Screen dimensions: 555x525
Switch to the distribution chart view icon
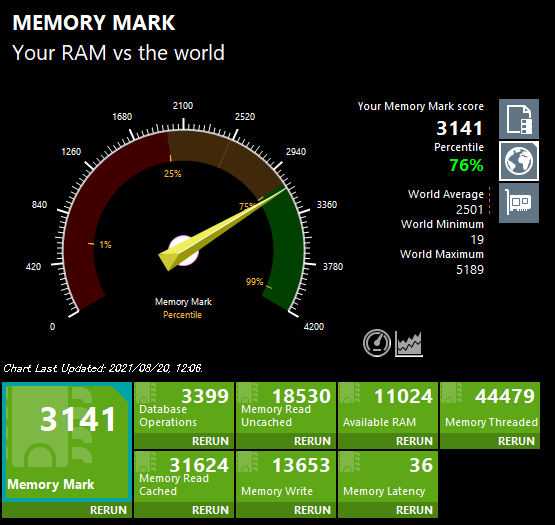point(409,343)
